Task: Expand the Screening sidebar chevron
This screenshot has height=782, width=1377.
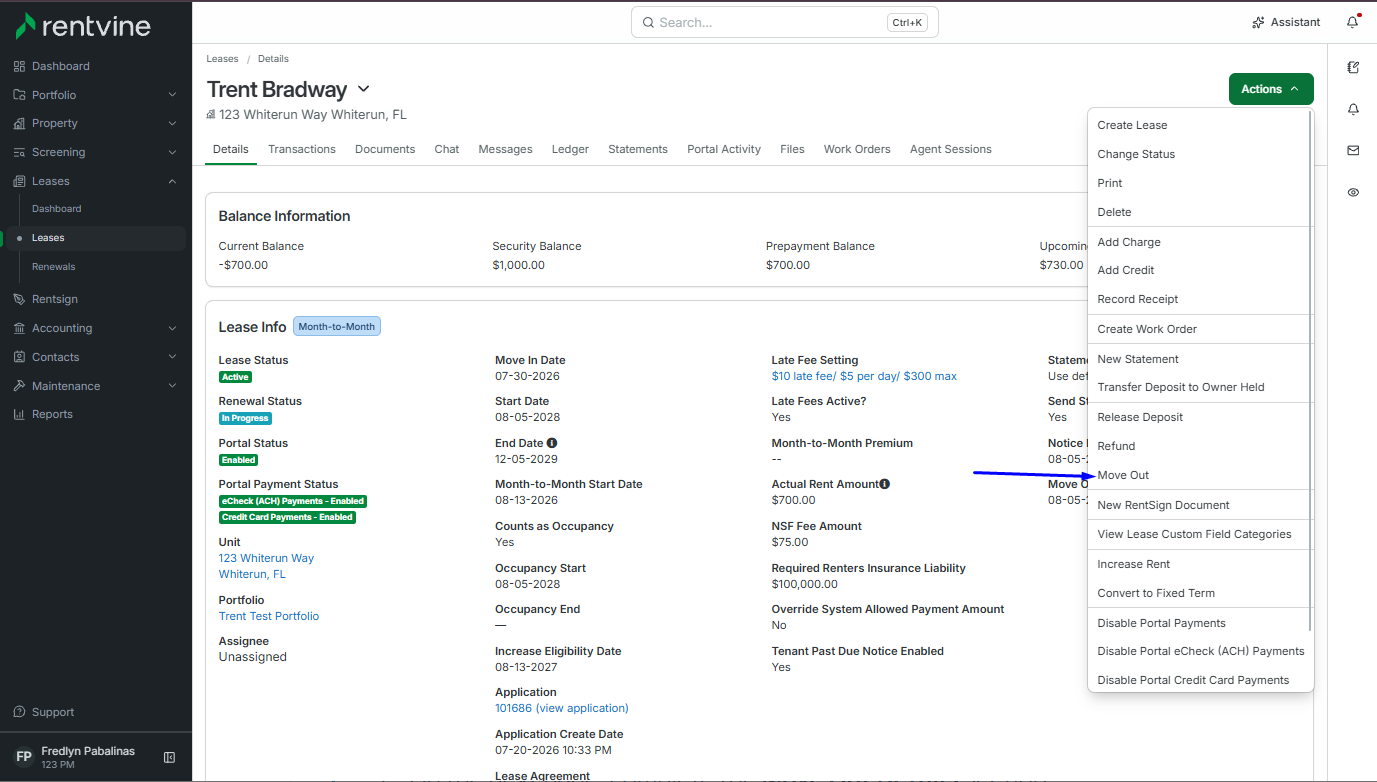Action: pos(172,152)
